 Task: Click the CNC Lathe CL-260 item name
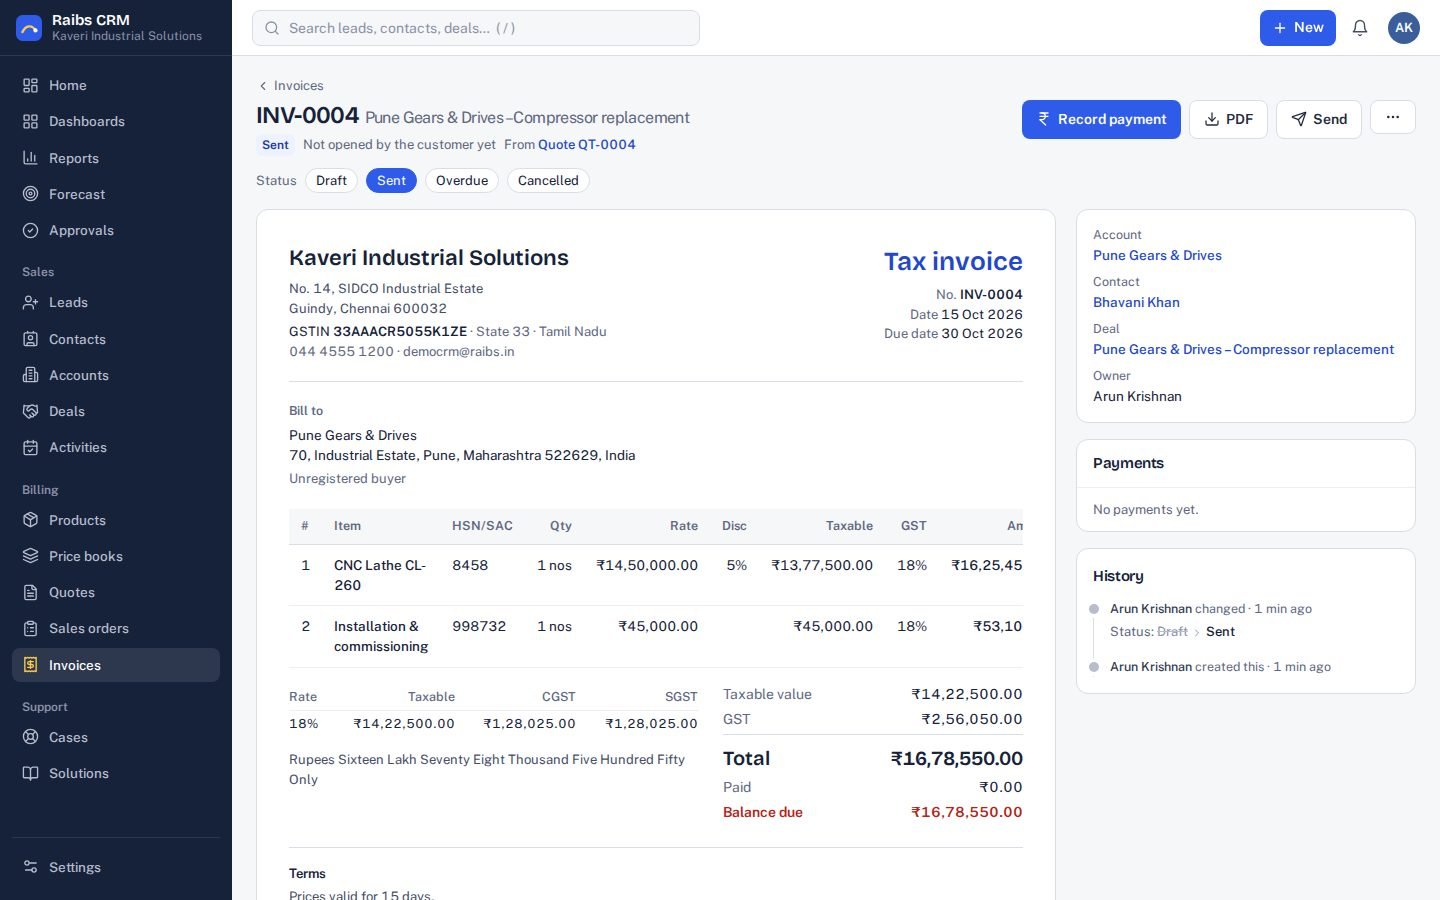[380, 575]
